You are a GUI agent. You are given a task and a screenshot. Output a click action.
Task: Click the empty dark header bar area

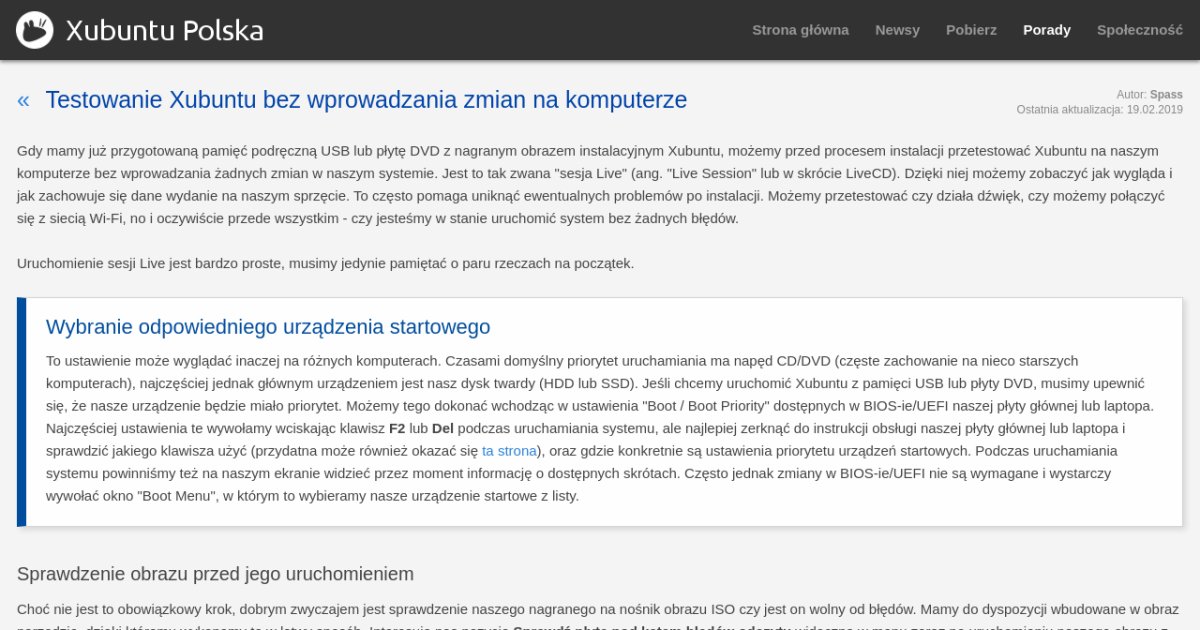click(x=500, y=30)
